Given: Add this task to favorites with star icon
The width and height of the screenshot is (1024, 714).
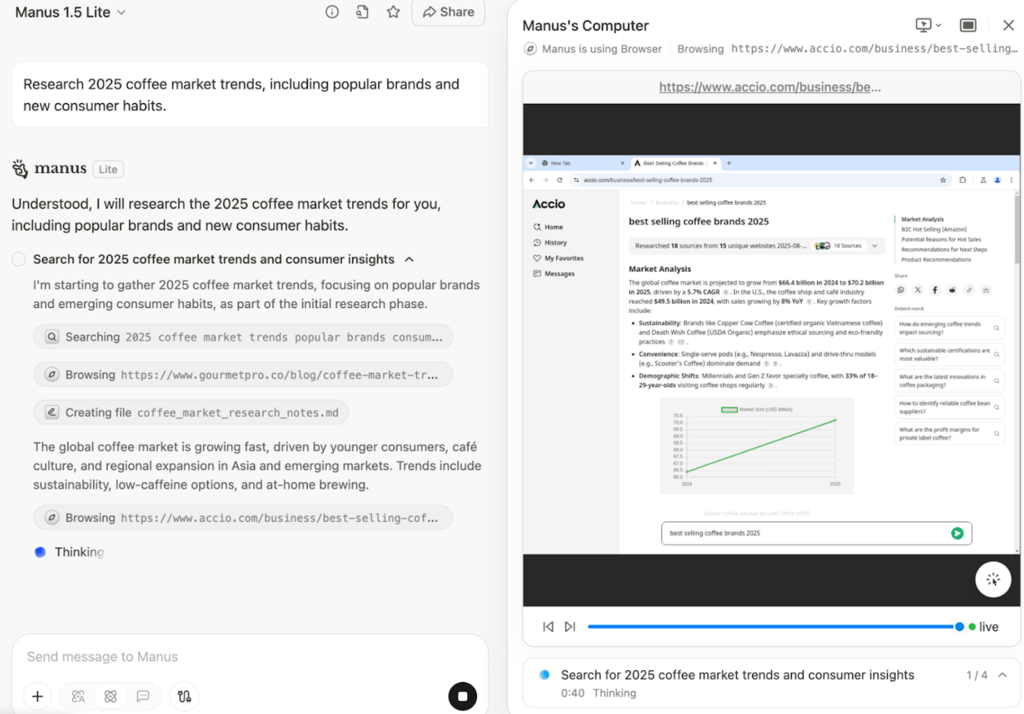Looking at the screenshot, I should point(393,12).
